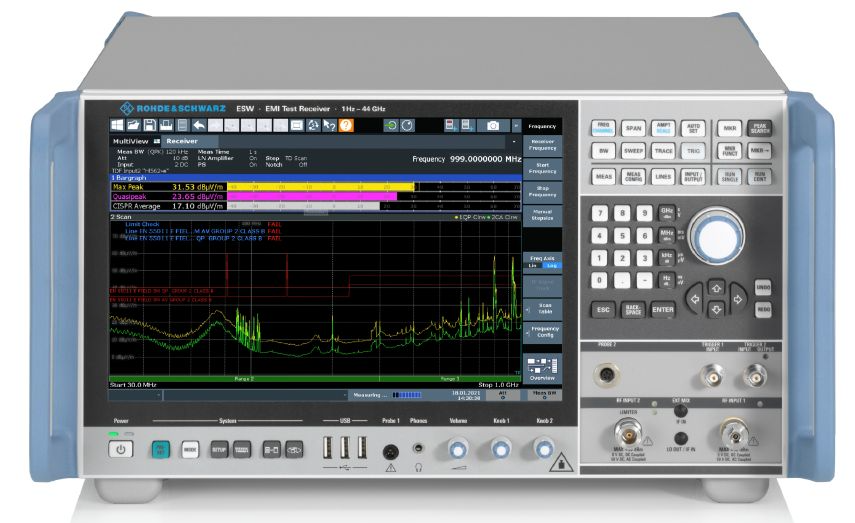The height and width of the screenshot is (523, 855).
Task: Click the TRACE hardware key
Action: 663,151
